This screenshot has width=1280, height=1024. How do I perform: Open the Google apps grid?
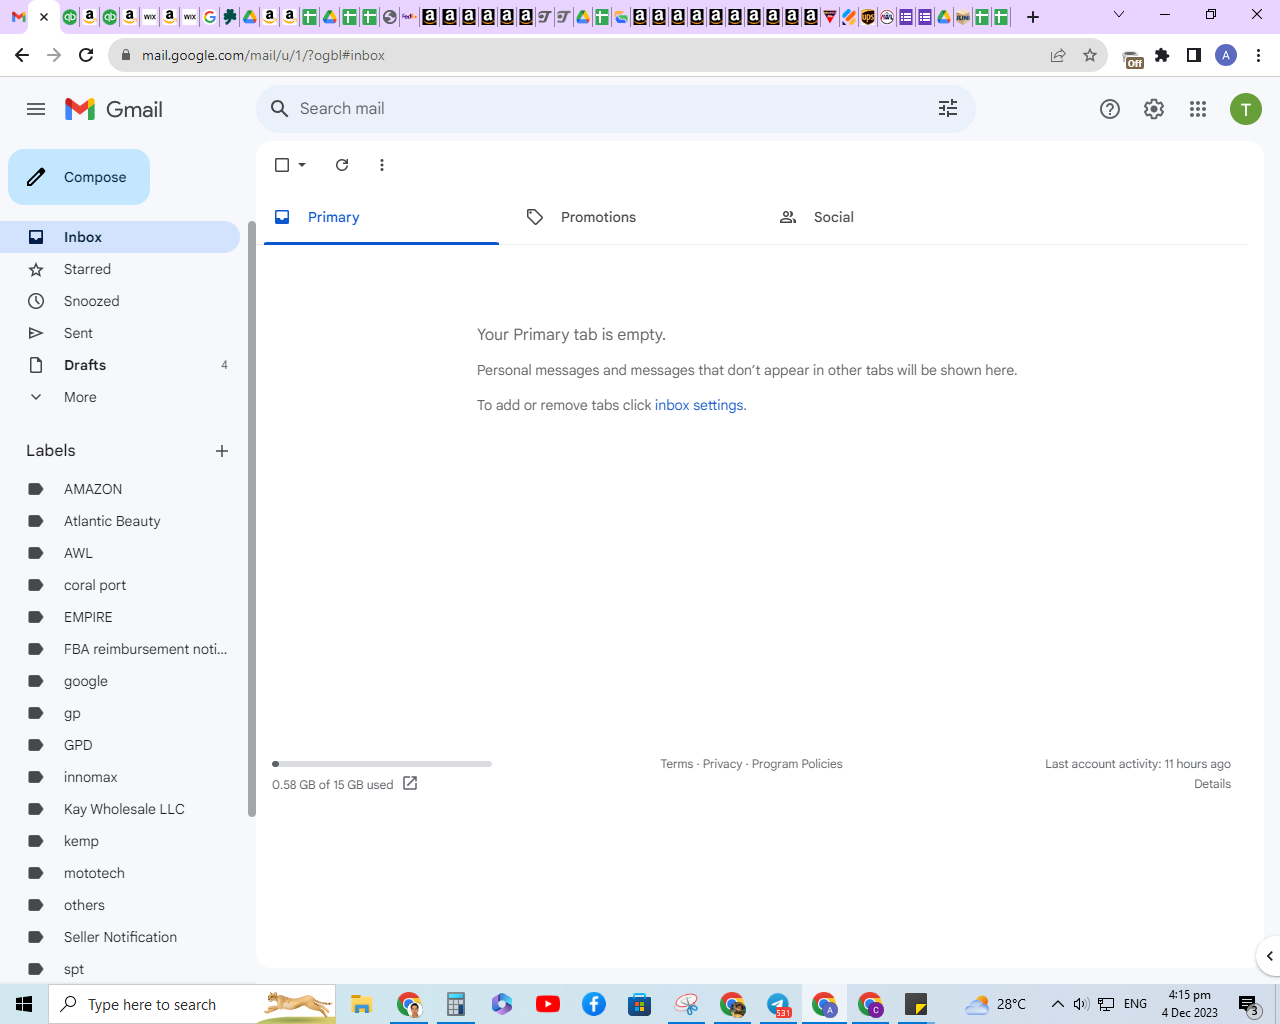click(x=1198, y=109)
